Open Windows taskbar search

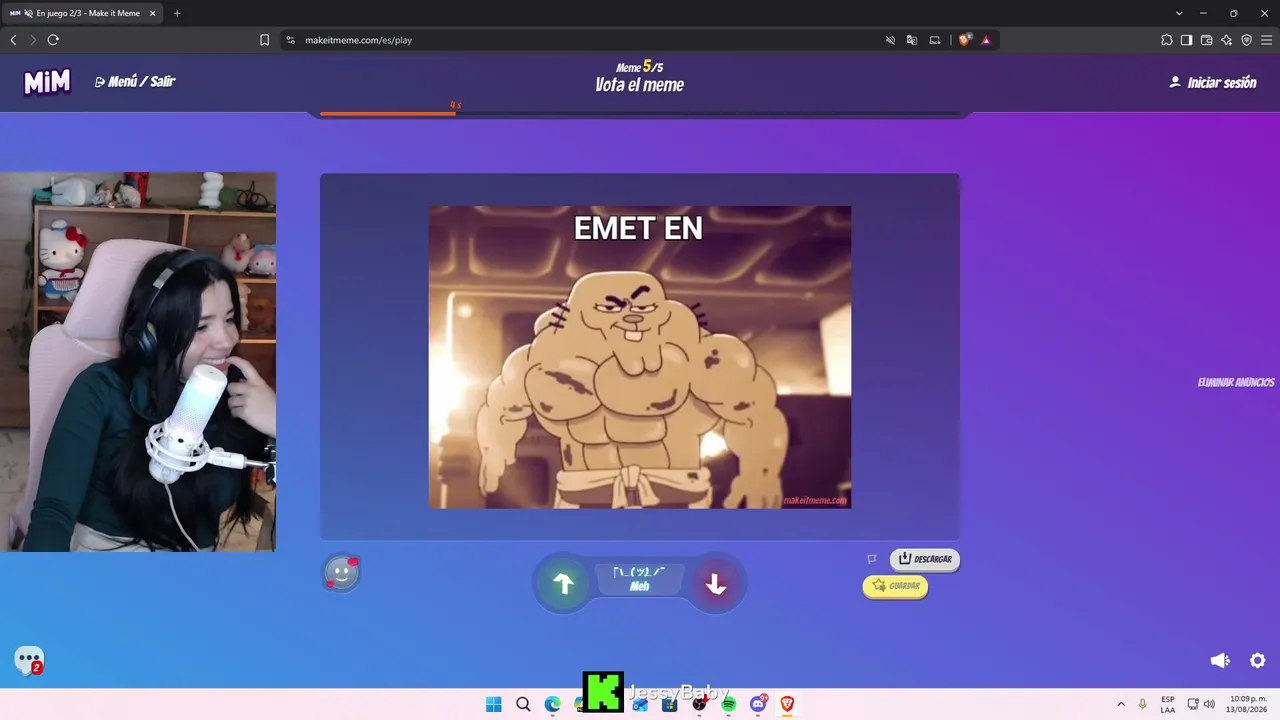523,704
